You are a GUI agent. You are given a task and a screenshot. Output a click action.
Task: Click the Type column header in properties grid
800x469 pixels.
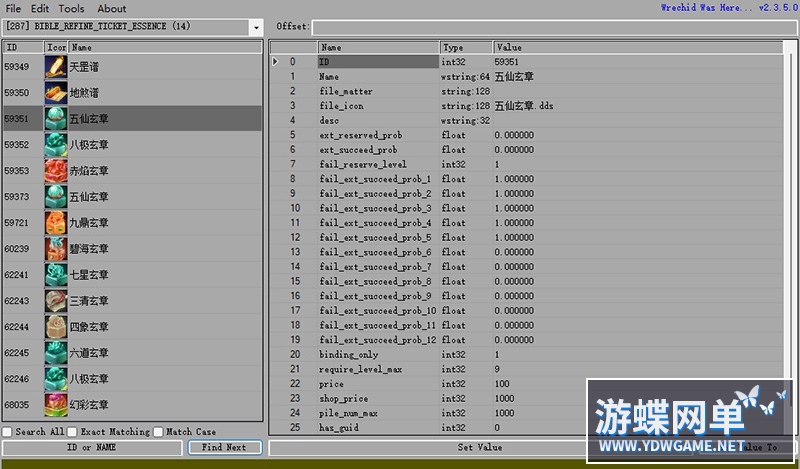coord(466,47)
